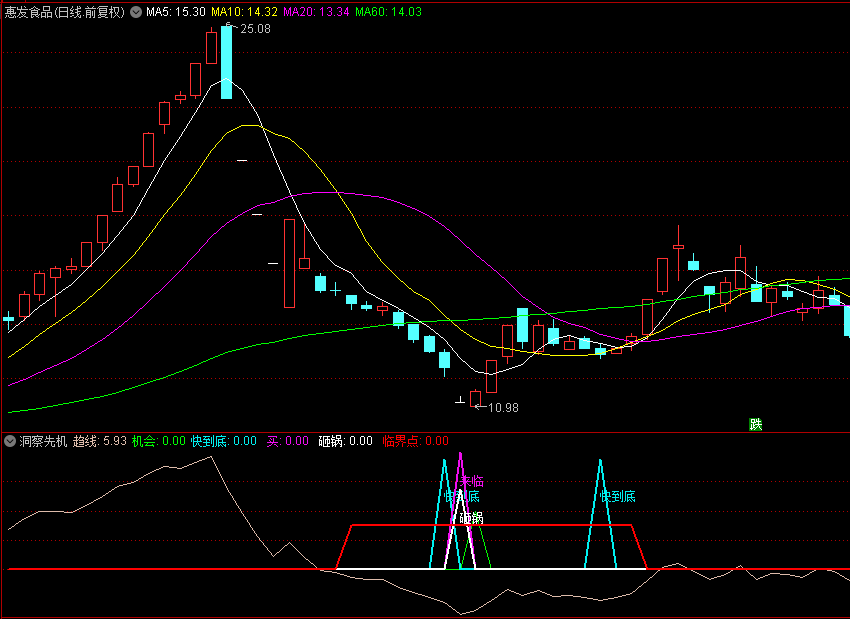
Task: Click the large red candle after the gap down
Action: 289,263
